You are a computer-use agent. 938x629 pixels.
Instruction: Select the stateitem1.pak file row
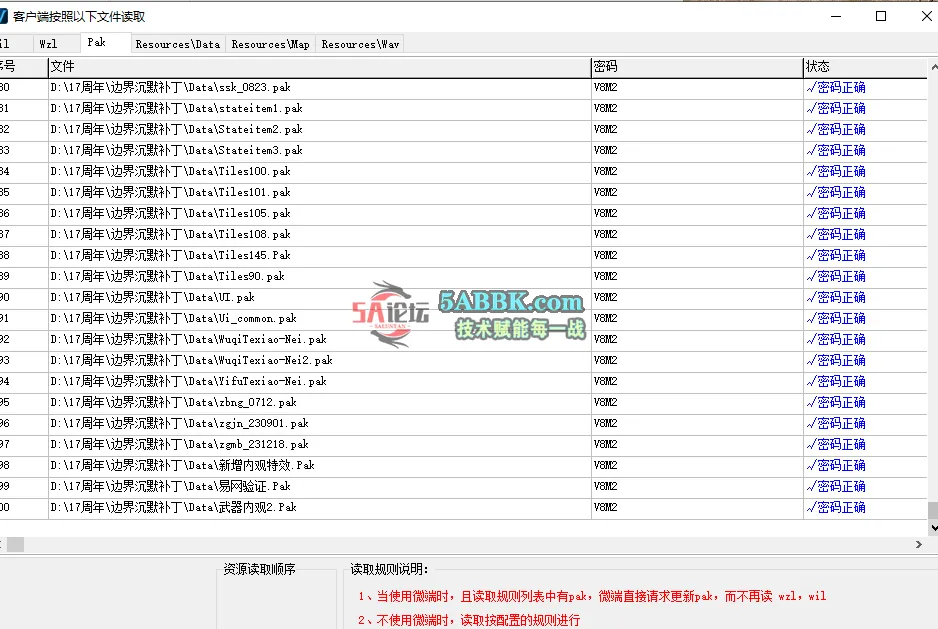[x=464, y=108]
